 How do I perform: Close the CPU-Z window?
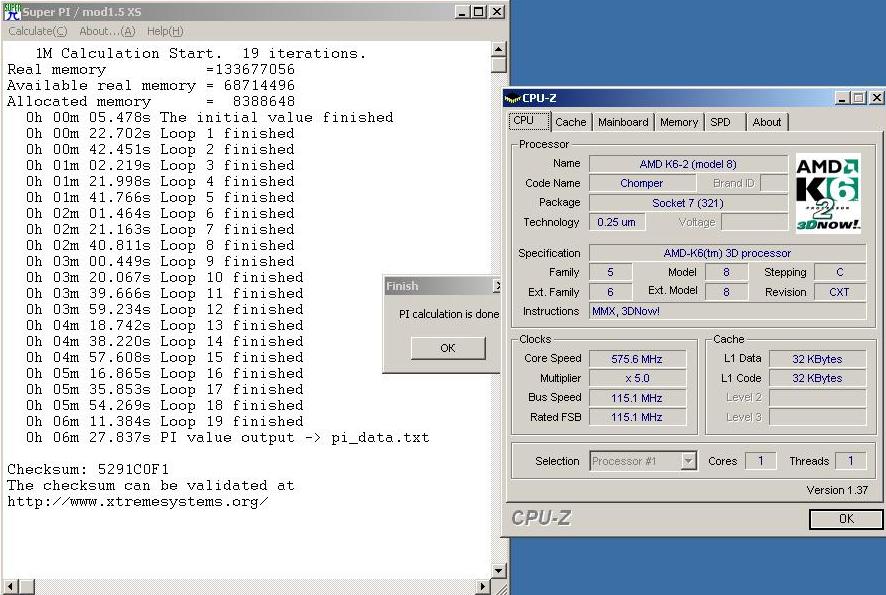[875, 98]
